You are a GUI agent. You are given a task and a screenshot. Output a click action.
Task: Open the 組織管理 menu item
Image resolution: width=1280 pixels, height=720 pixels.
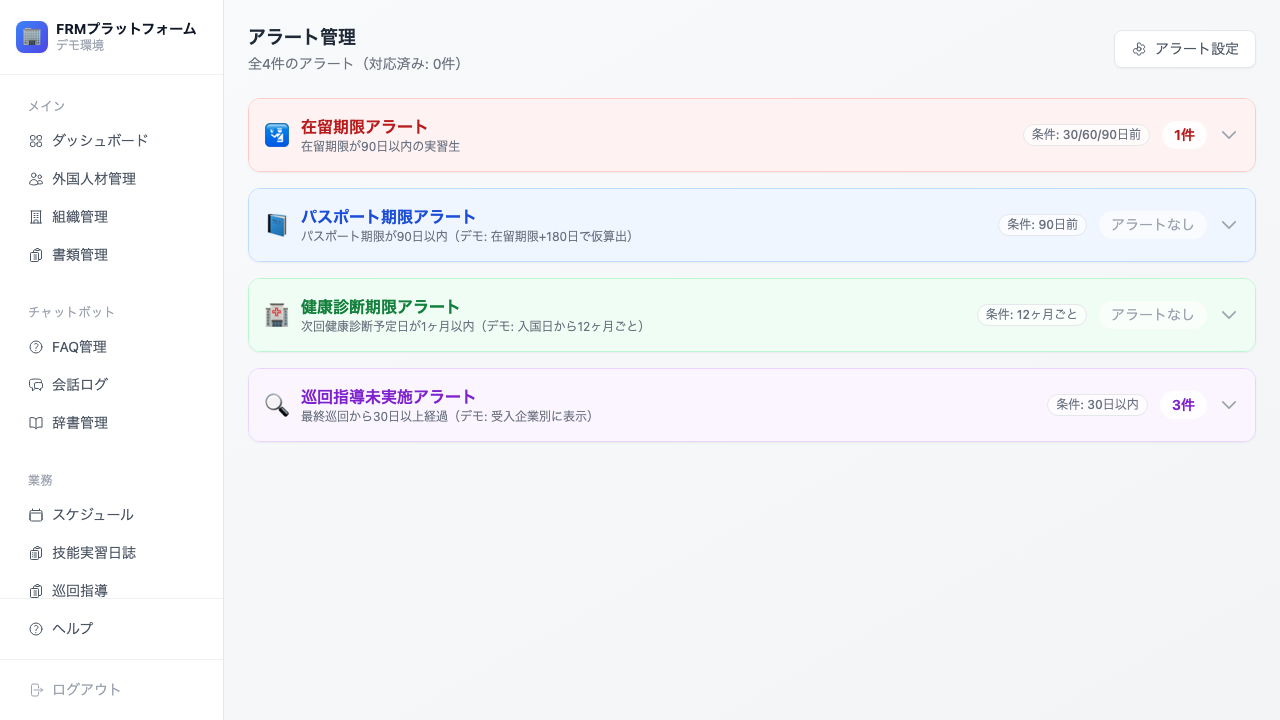point(112,217)
